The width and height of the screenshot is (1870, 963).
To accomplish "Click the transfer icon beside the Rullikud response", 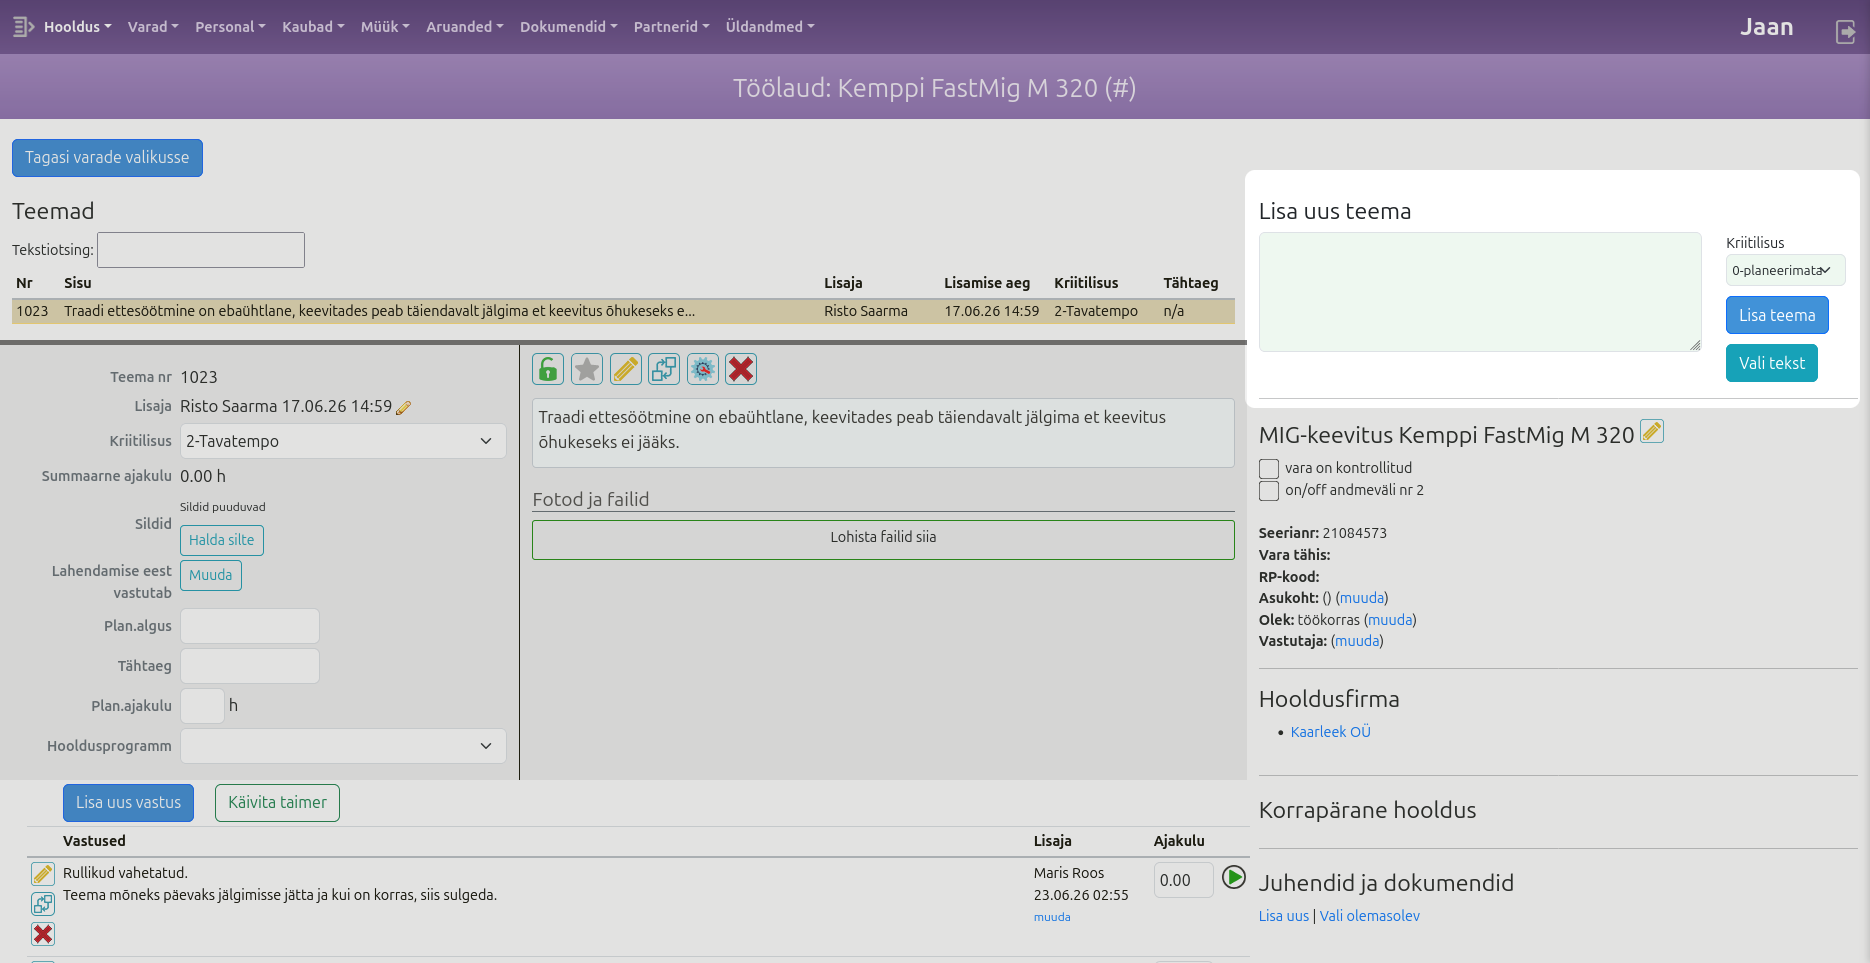I will (x=43, y=904).
